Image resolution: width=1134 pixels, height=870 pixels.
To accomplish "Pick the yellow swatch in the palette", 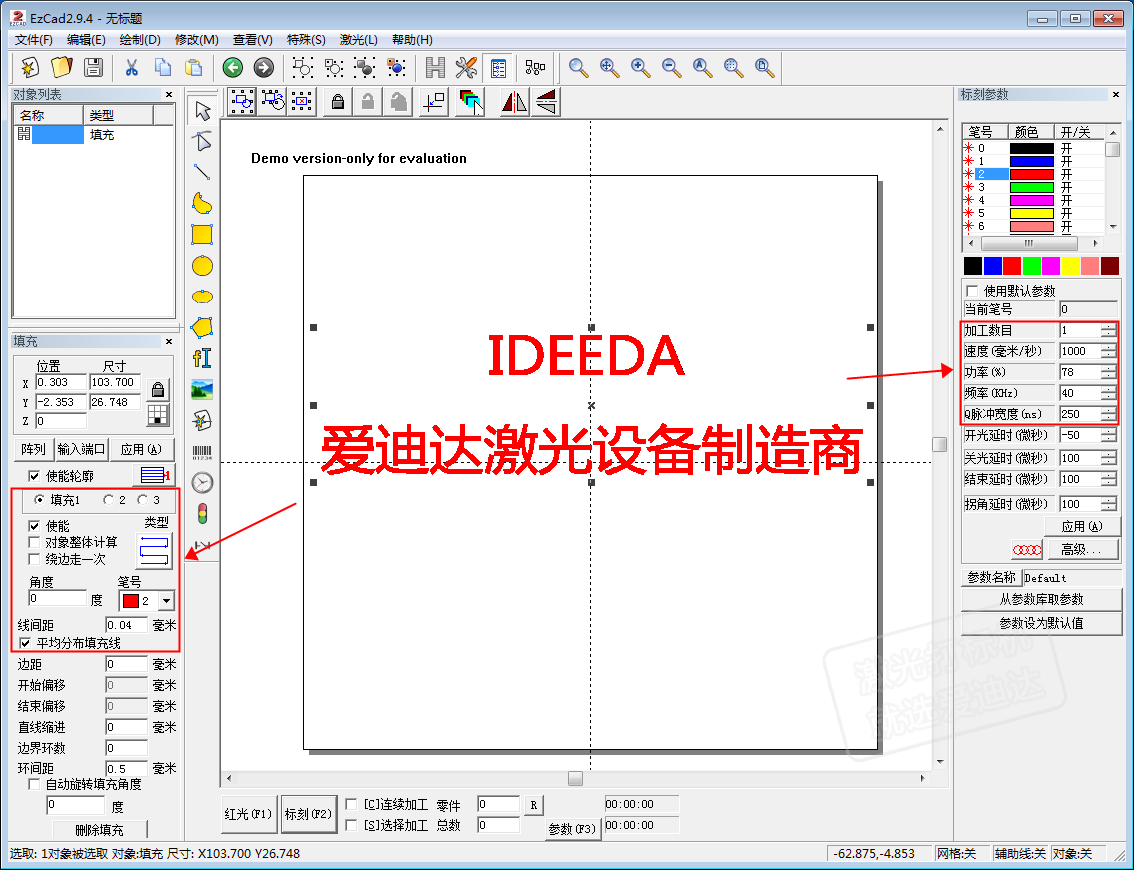I will pos(1070,265).
